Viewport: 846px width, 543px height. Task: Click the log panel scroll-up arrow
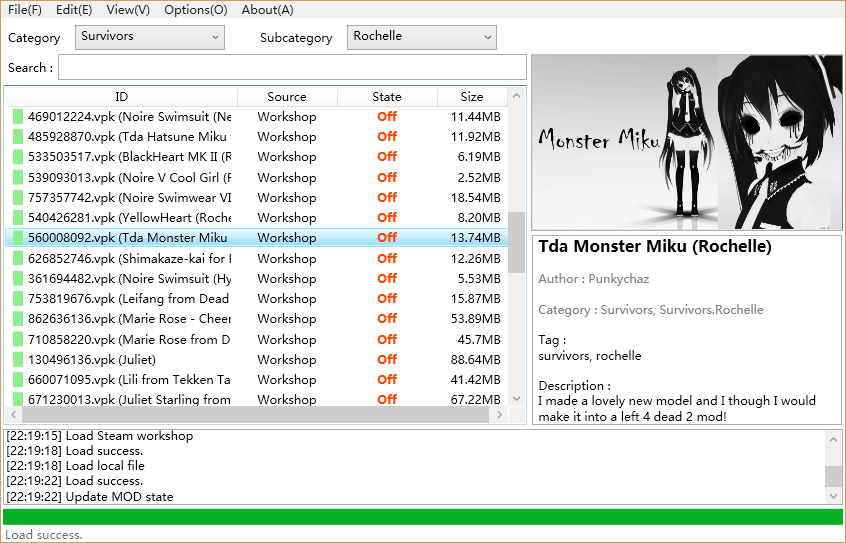[834, 440]
